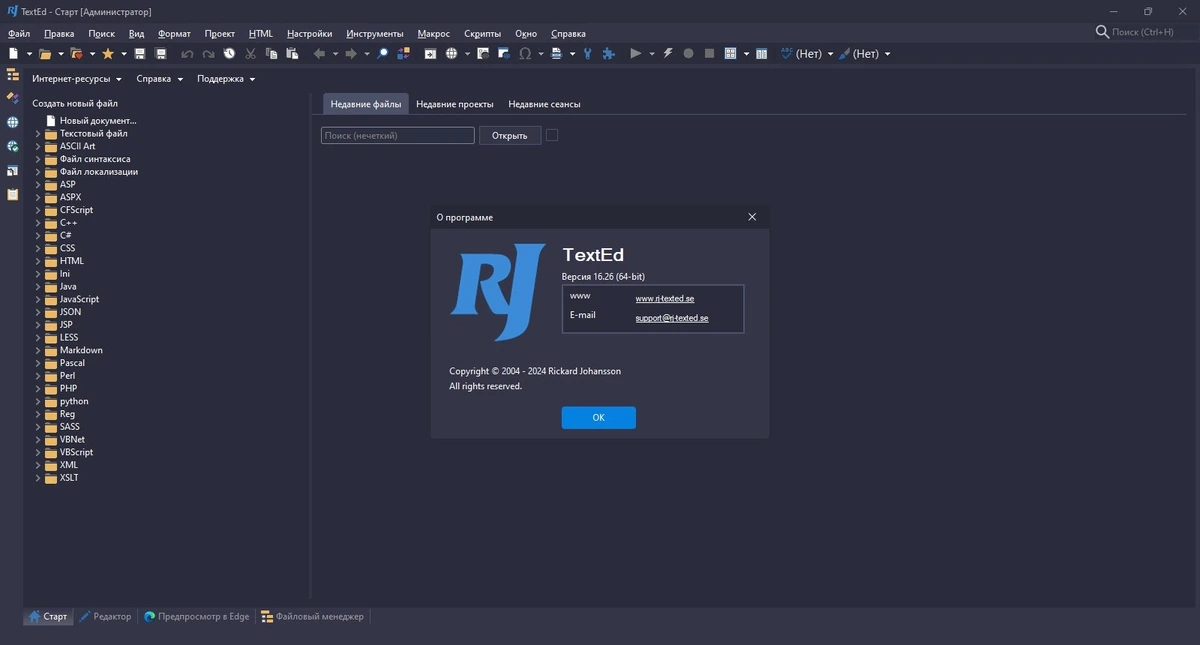Toggle the checkbox beside Открыть button
Viewport: 1200px width, 645px height.
[552, 135]
